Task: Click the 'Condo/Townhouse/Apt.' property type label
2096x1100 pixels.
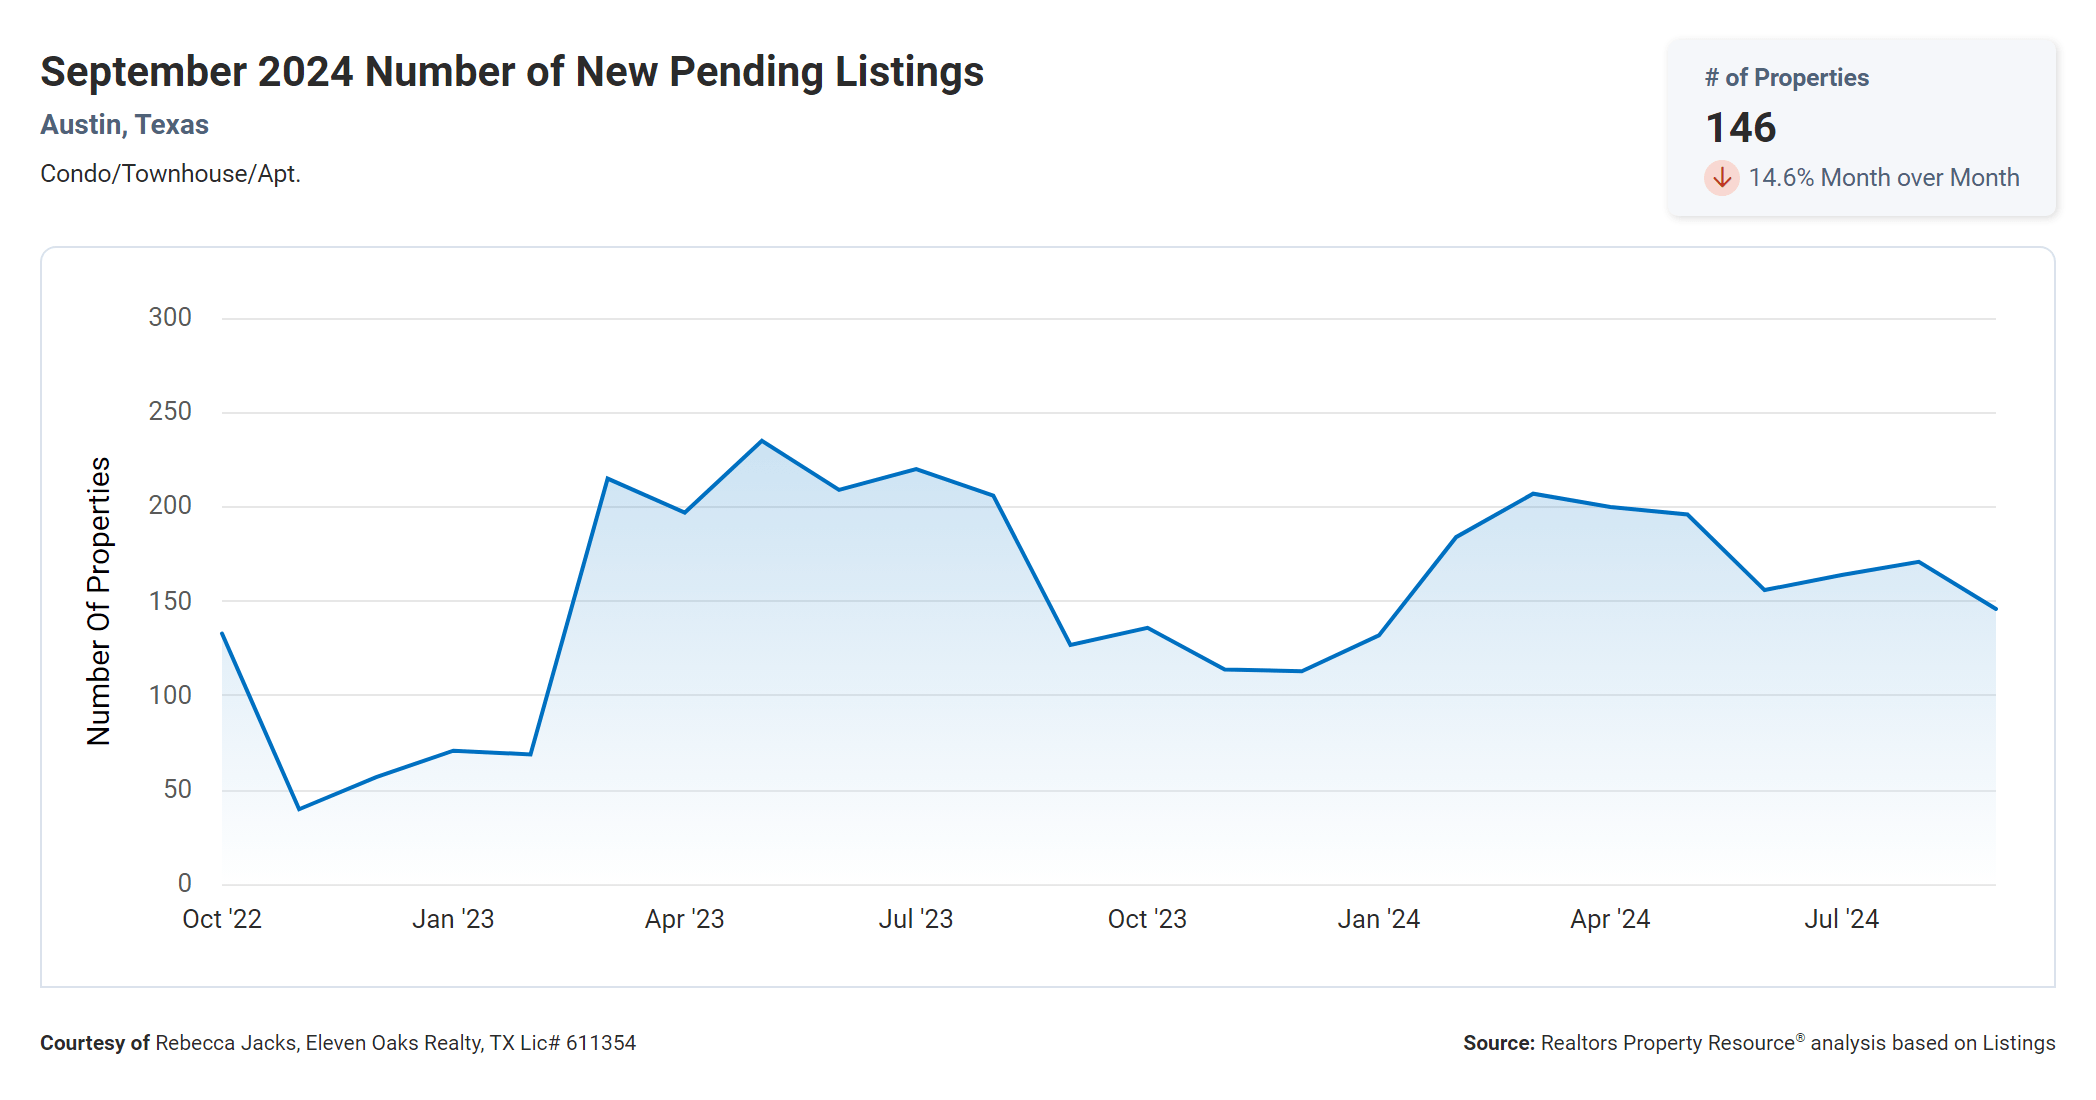Action: (170, 174)
